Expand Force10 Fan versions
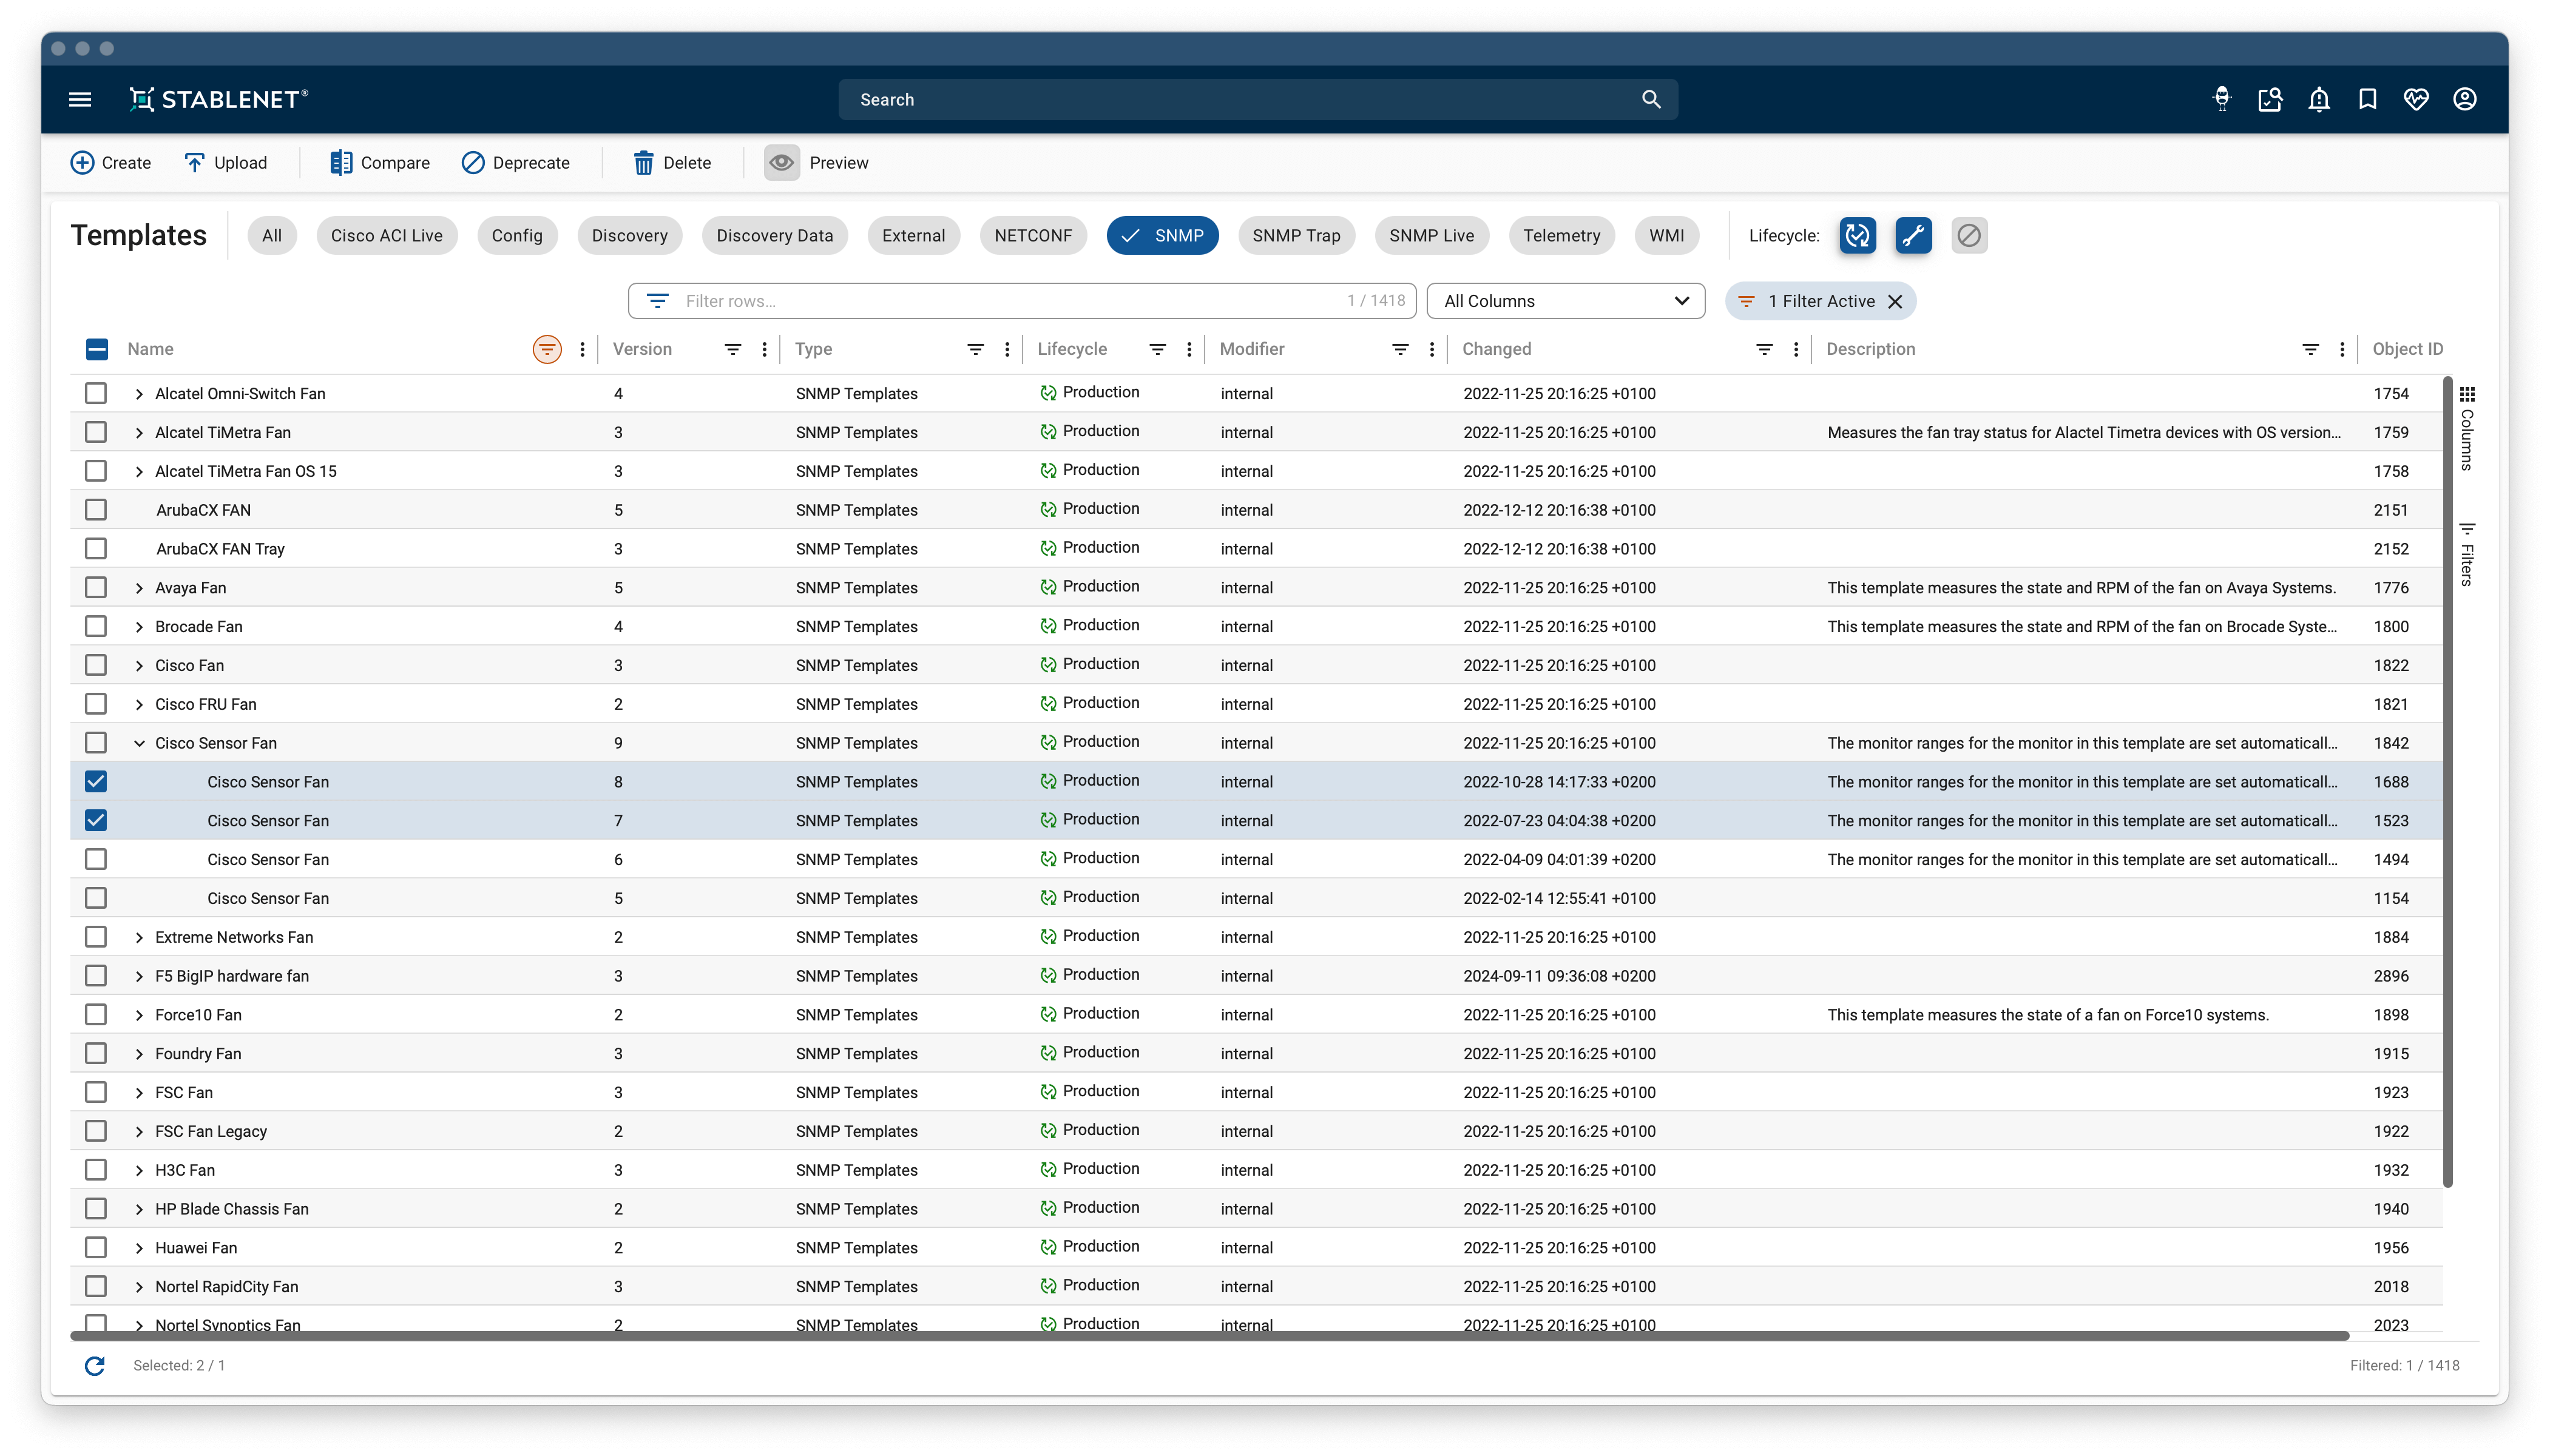The height and width of the screenshot is (1456, 2550). (139, 1015)
